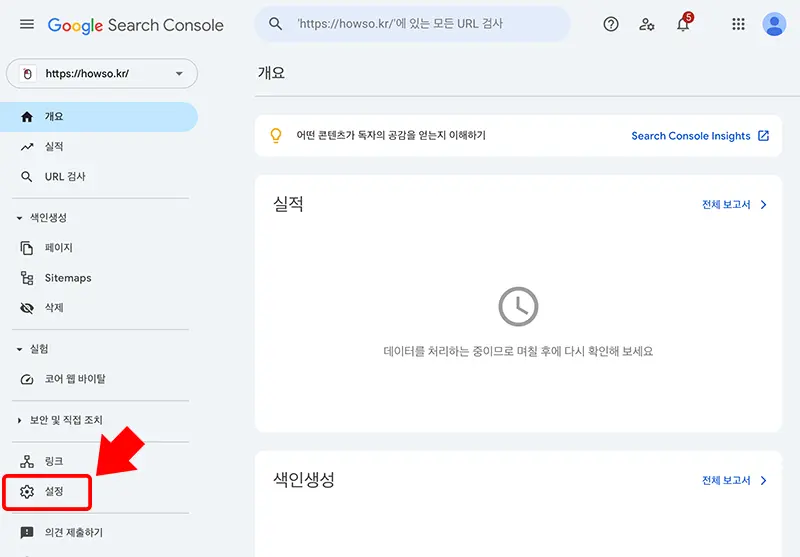The height and width of the screenshot is (557, 800).
Task: Click the chevron next to 색인생성 전체 보고서
Action: [763, 480]
